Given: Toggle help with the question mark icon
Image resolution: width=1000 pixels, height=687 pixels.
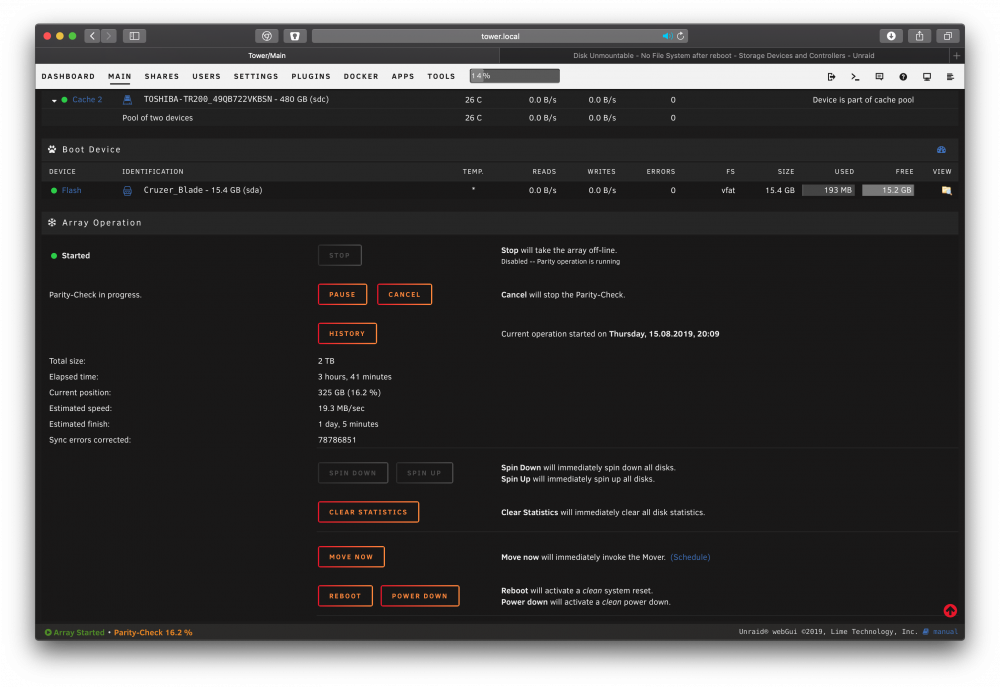Looking at the screenshot, I should (903, 77).
